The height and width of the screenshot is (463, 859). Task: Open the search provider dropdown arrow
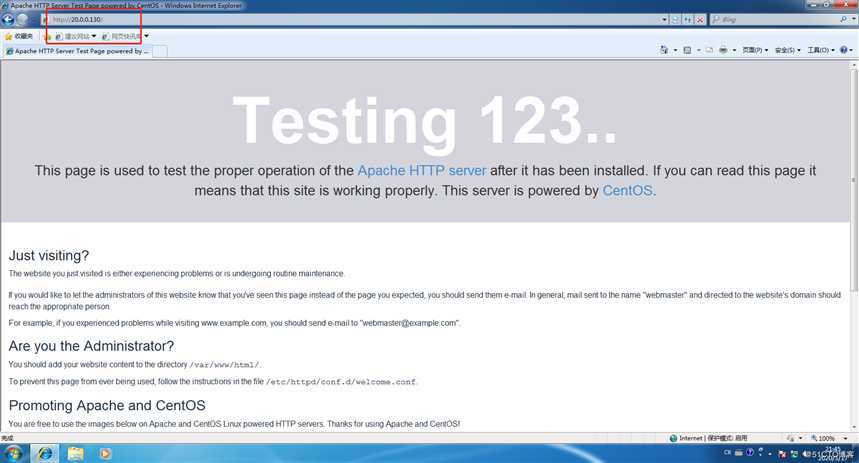point(854,20)
